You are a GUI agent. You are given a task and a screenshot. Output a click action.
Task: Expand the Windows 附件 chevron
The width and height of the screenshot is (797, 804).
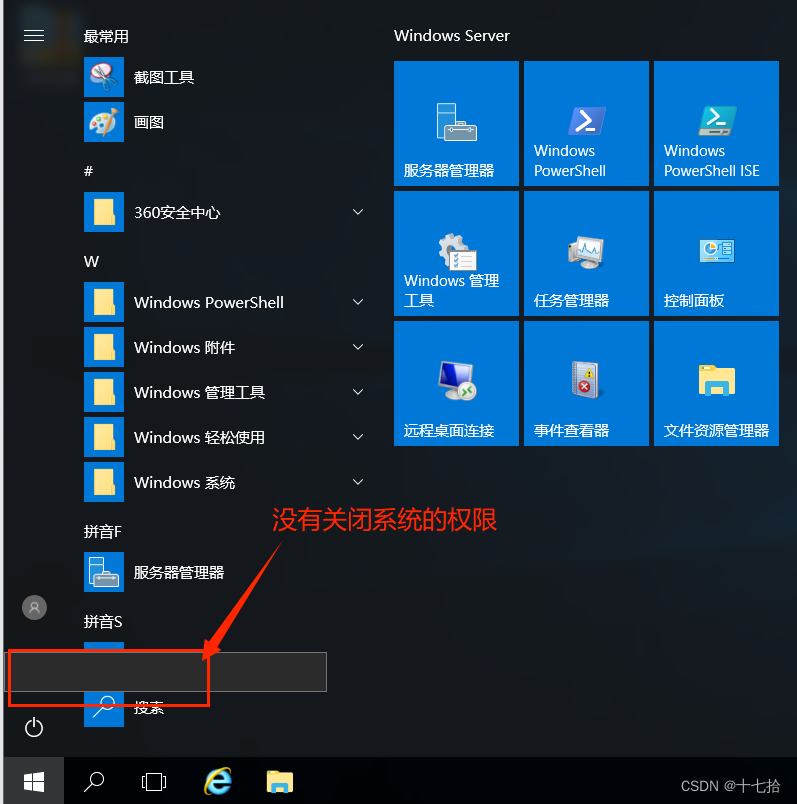pos(358,347)
